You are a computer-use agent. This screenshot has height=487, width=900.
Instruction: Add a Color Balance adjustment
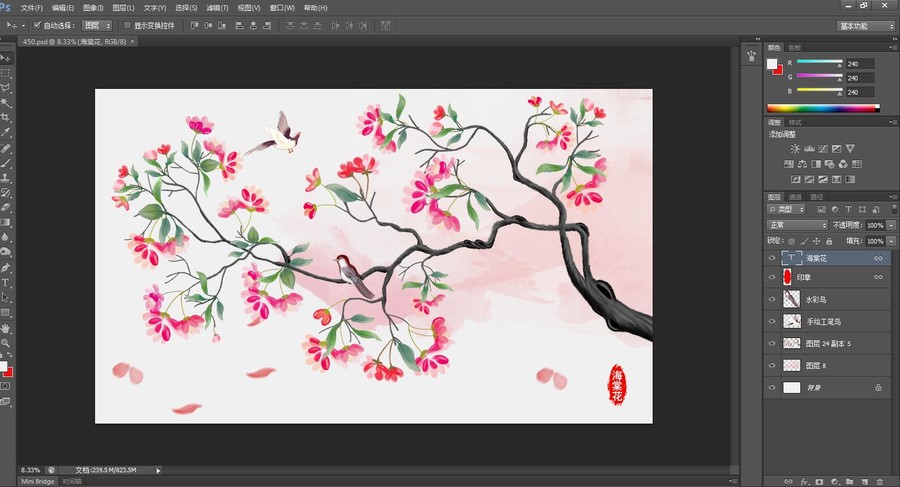coord(802,164)
